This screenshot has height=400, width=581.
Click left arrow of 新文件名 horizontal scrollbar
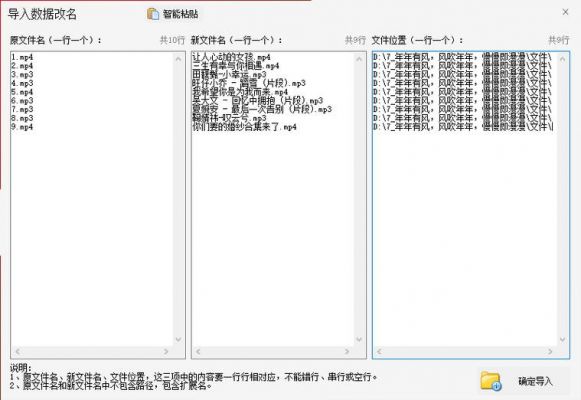click(x=198, y=351)
